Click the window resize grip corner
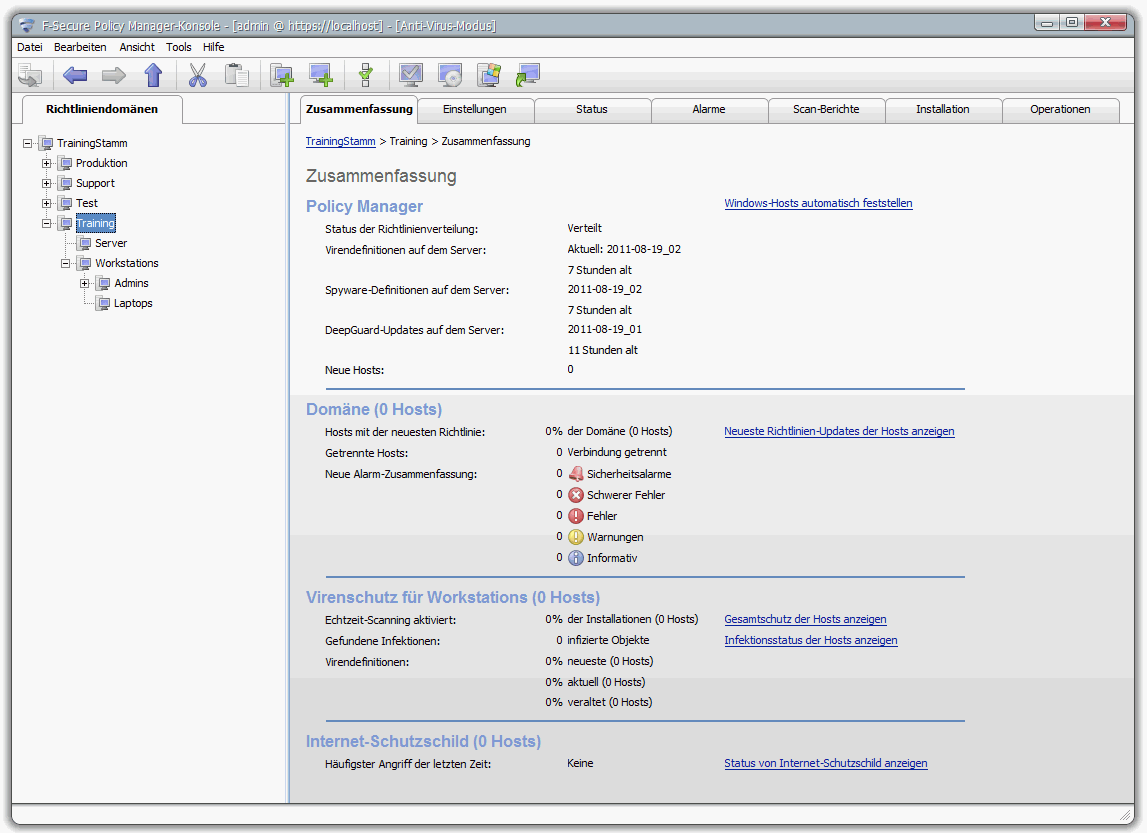The width and height of the screenshot is (1147, 833). [x=1125, y=815]
